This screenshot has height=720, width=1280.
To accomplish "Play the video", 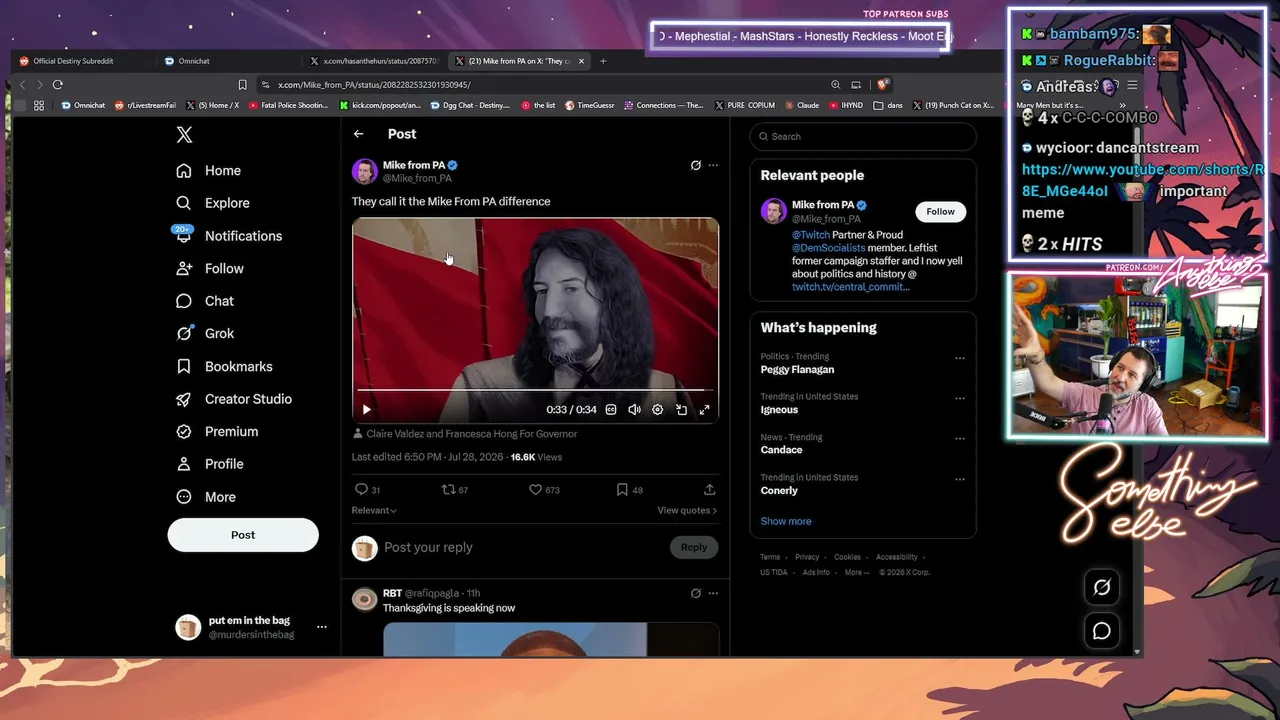I will [367, 410].
